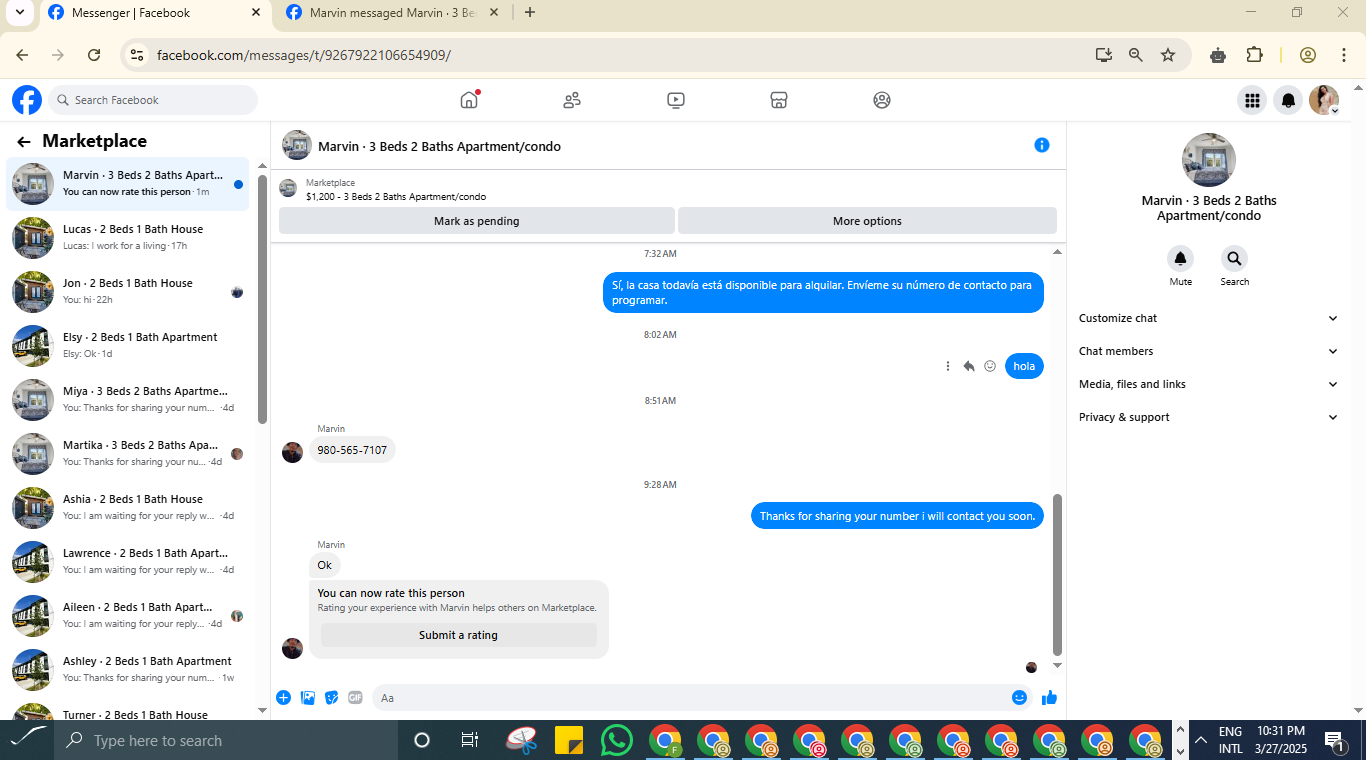Open Jon 2 Beds 1 Bath House chat
Image resolution: width=1366 pixels, height=760 pixels.
click(128, 292)
